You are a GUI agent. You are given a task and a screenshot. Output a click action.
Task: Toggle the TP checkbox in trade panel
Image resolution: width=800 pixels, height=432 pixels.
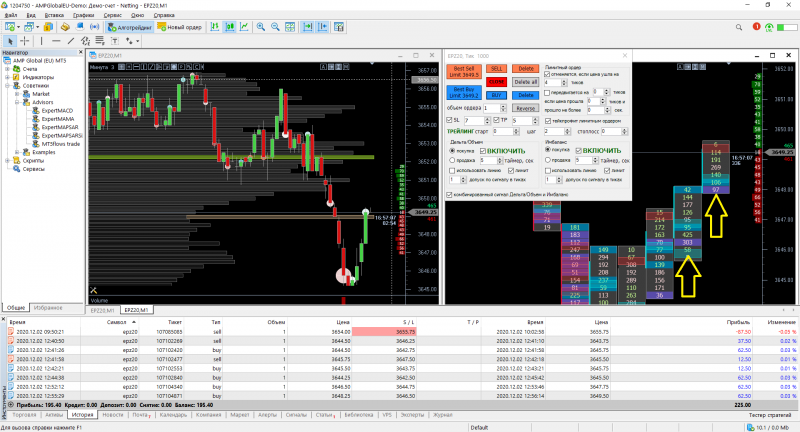(x=496, y=120)
